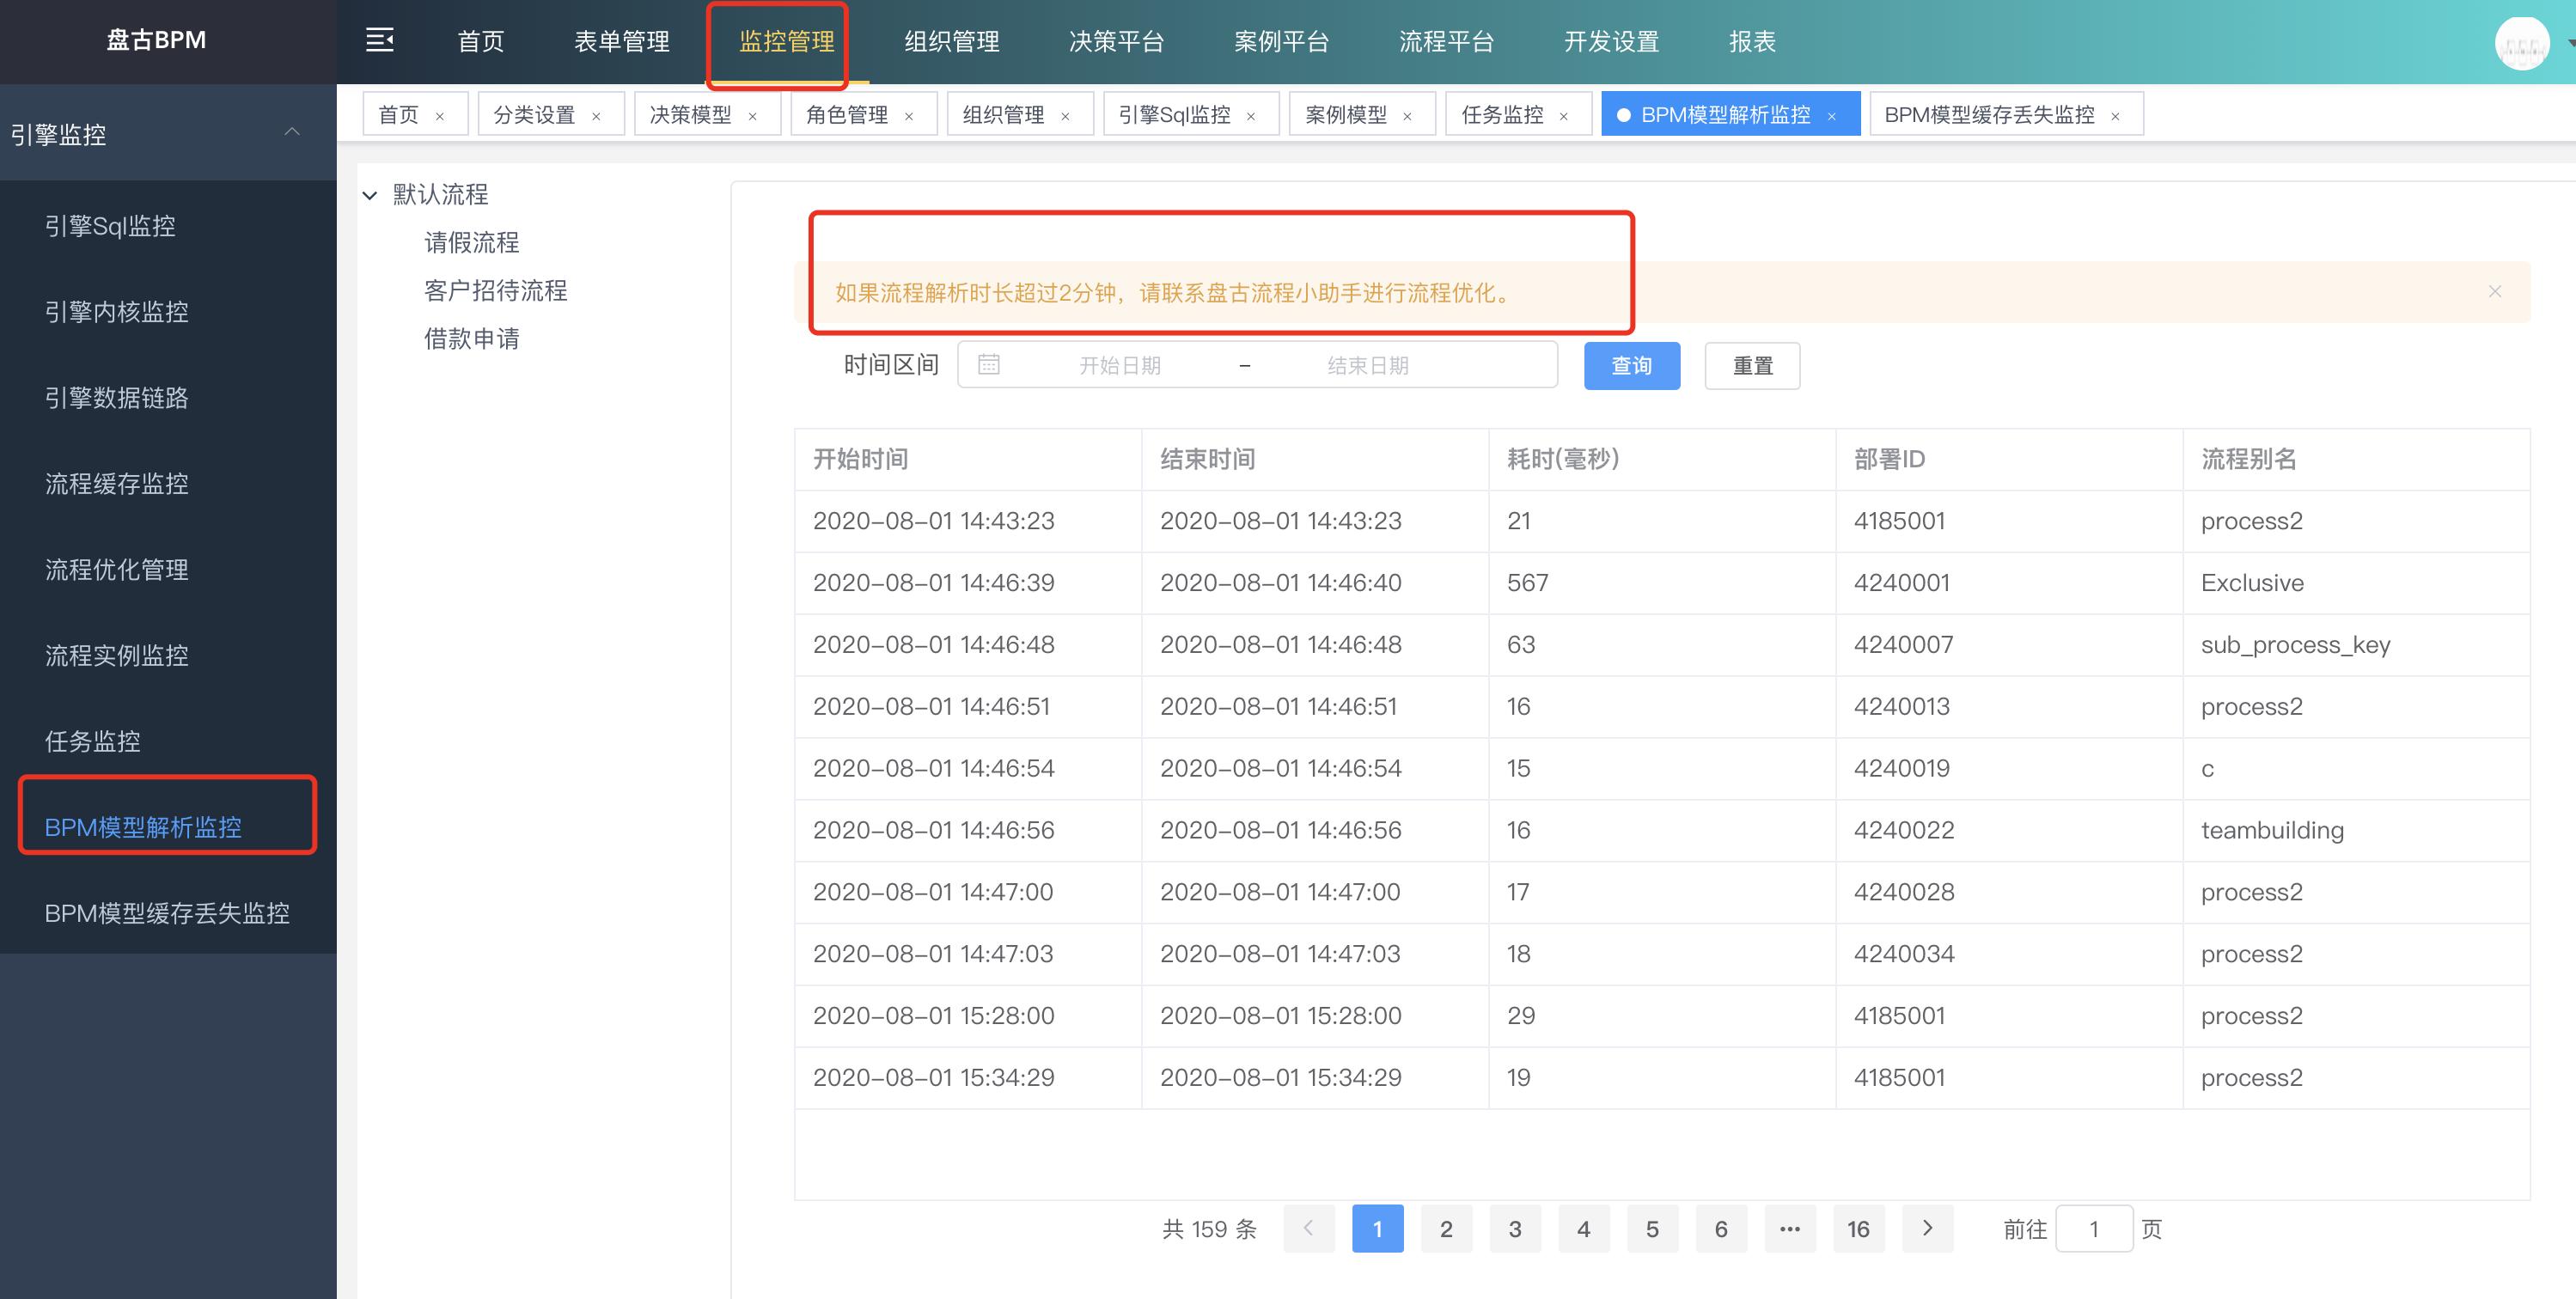Screen dimensions: 2576x1299
Task: Open 组织管理 in top navigation
Action: [x=951, y=41]
